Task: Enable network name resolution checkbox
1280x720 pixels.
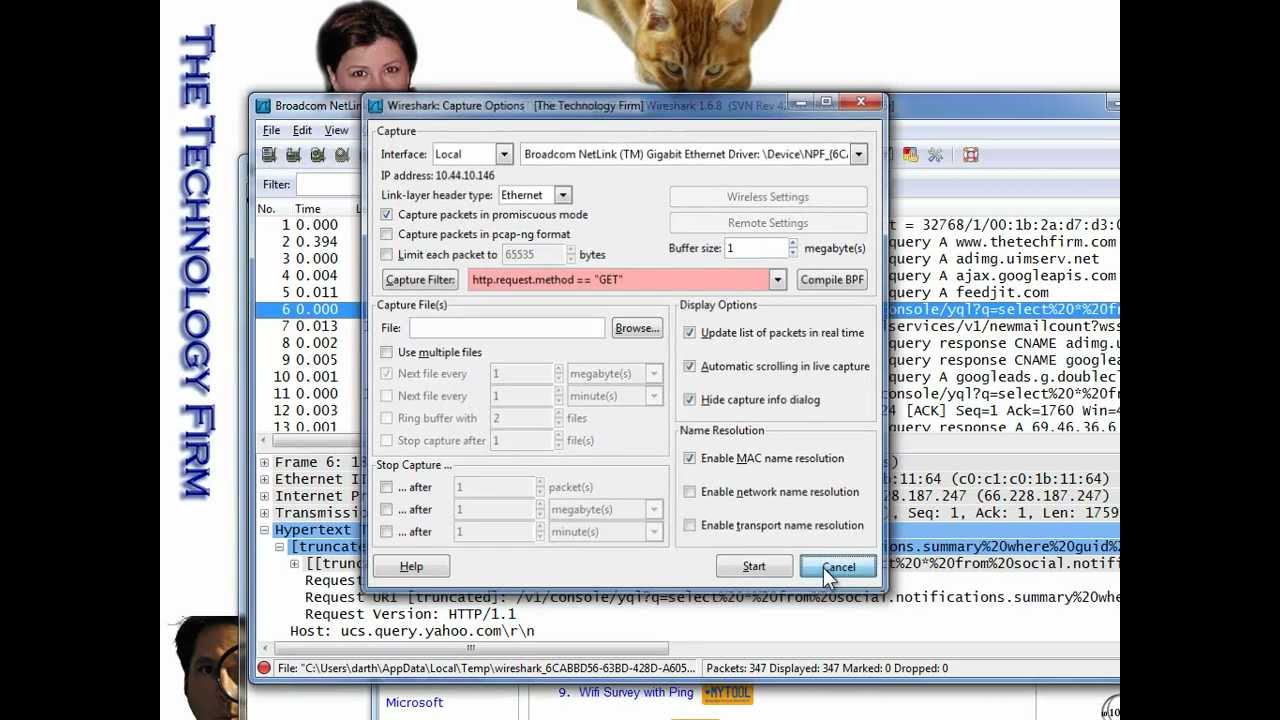Action: [x=689, y=492]
